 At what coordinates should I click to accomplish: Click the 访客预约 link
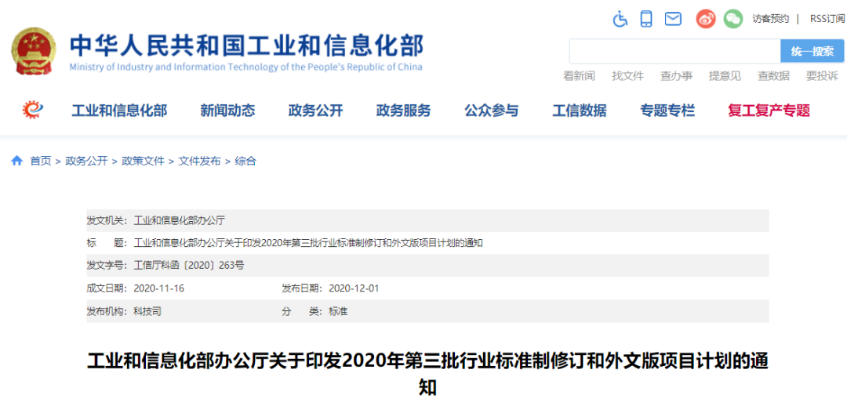point(771,19)
